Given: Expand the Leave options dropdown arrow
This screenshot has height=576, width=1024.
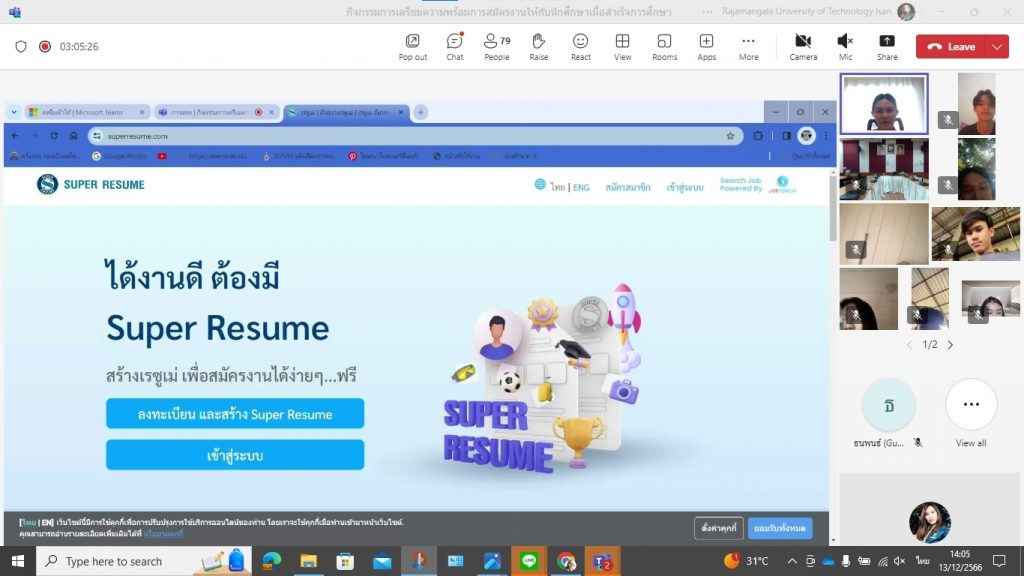Looking at the screenshot, I should [997, 46].
